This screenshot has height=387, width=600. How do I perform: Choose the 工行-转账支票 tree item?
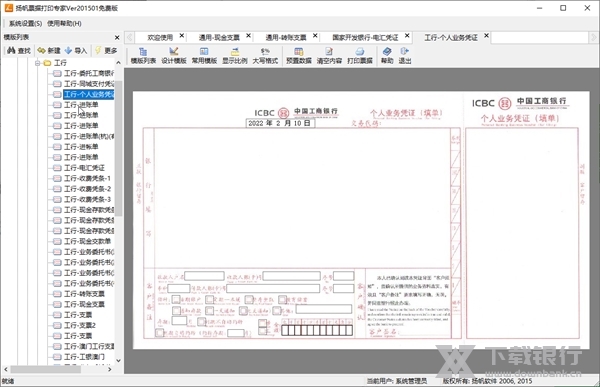pos(84,294)
